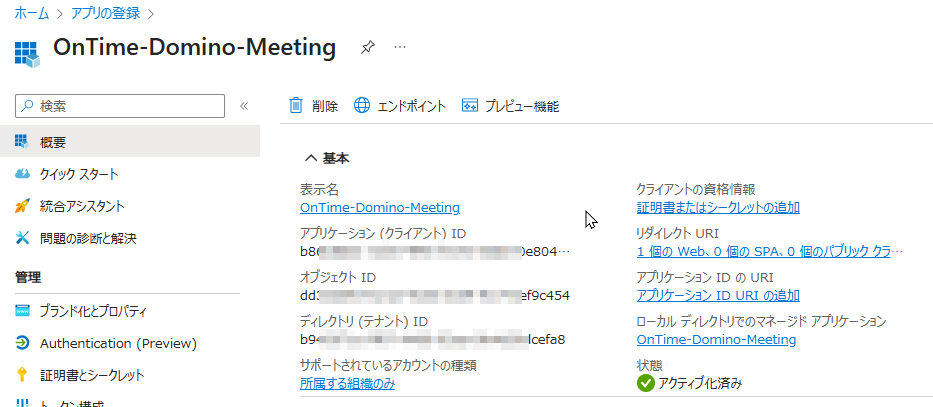This screenshot has height=407, width=933.
Task: Open プレビュー機能 icon in toolbar
Action: (470, 106)
